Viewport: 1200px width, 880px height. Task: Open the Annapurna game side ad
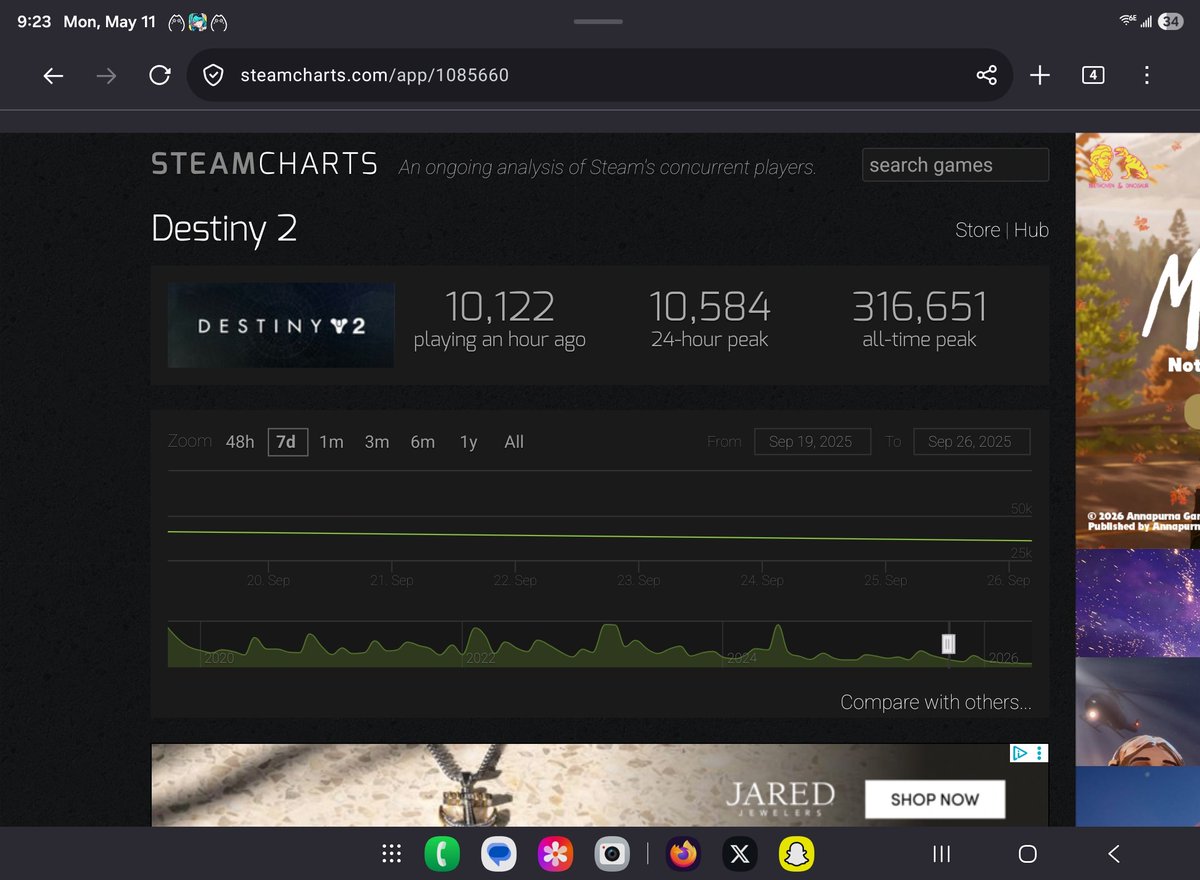1138,340
